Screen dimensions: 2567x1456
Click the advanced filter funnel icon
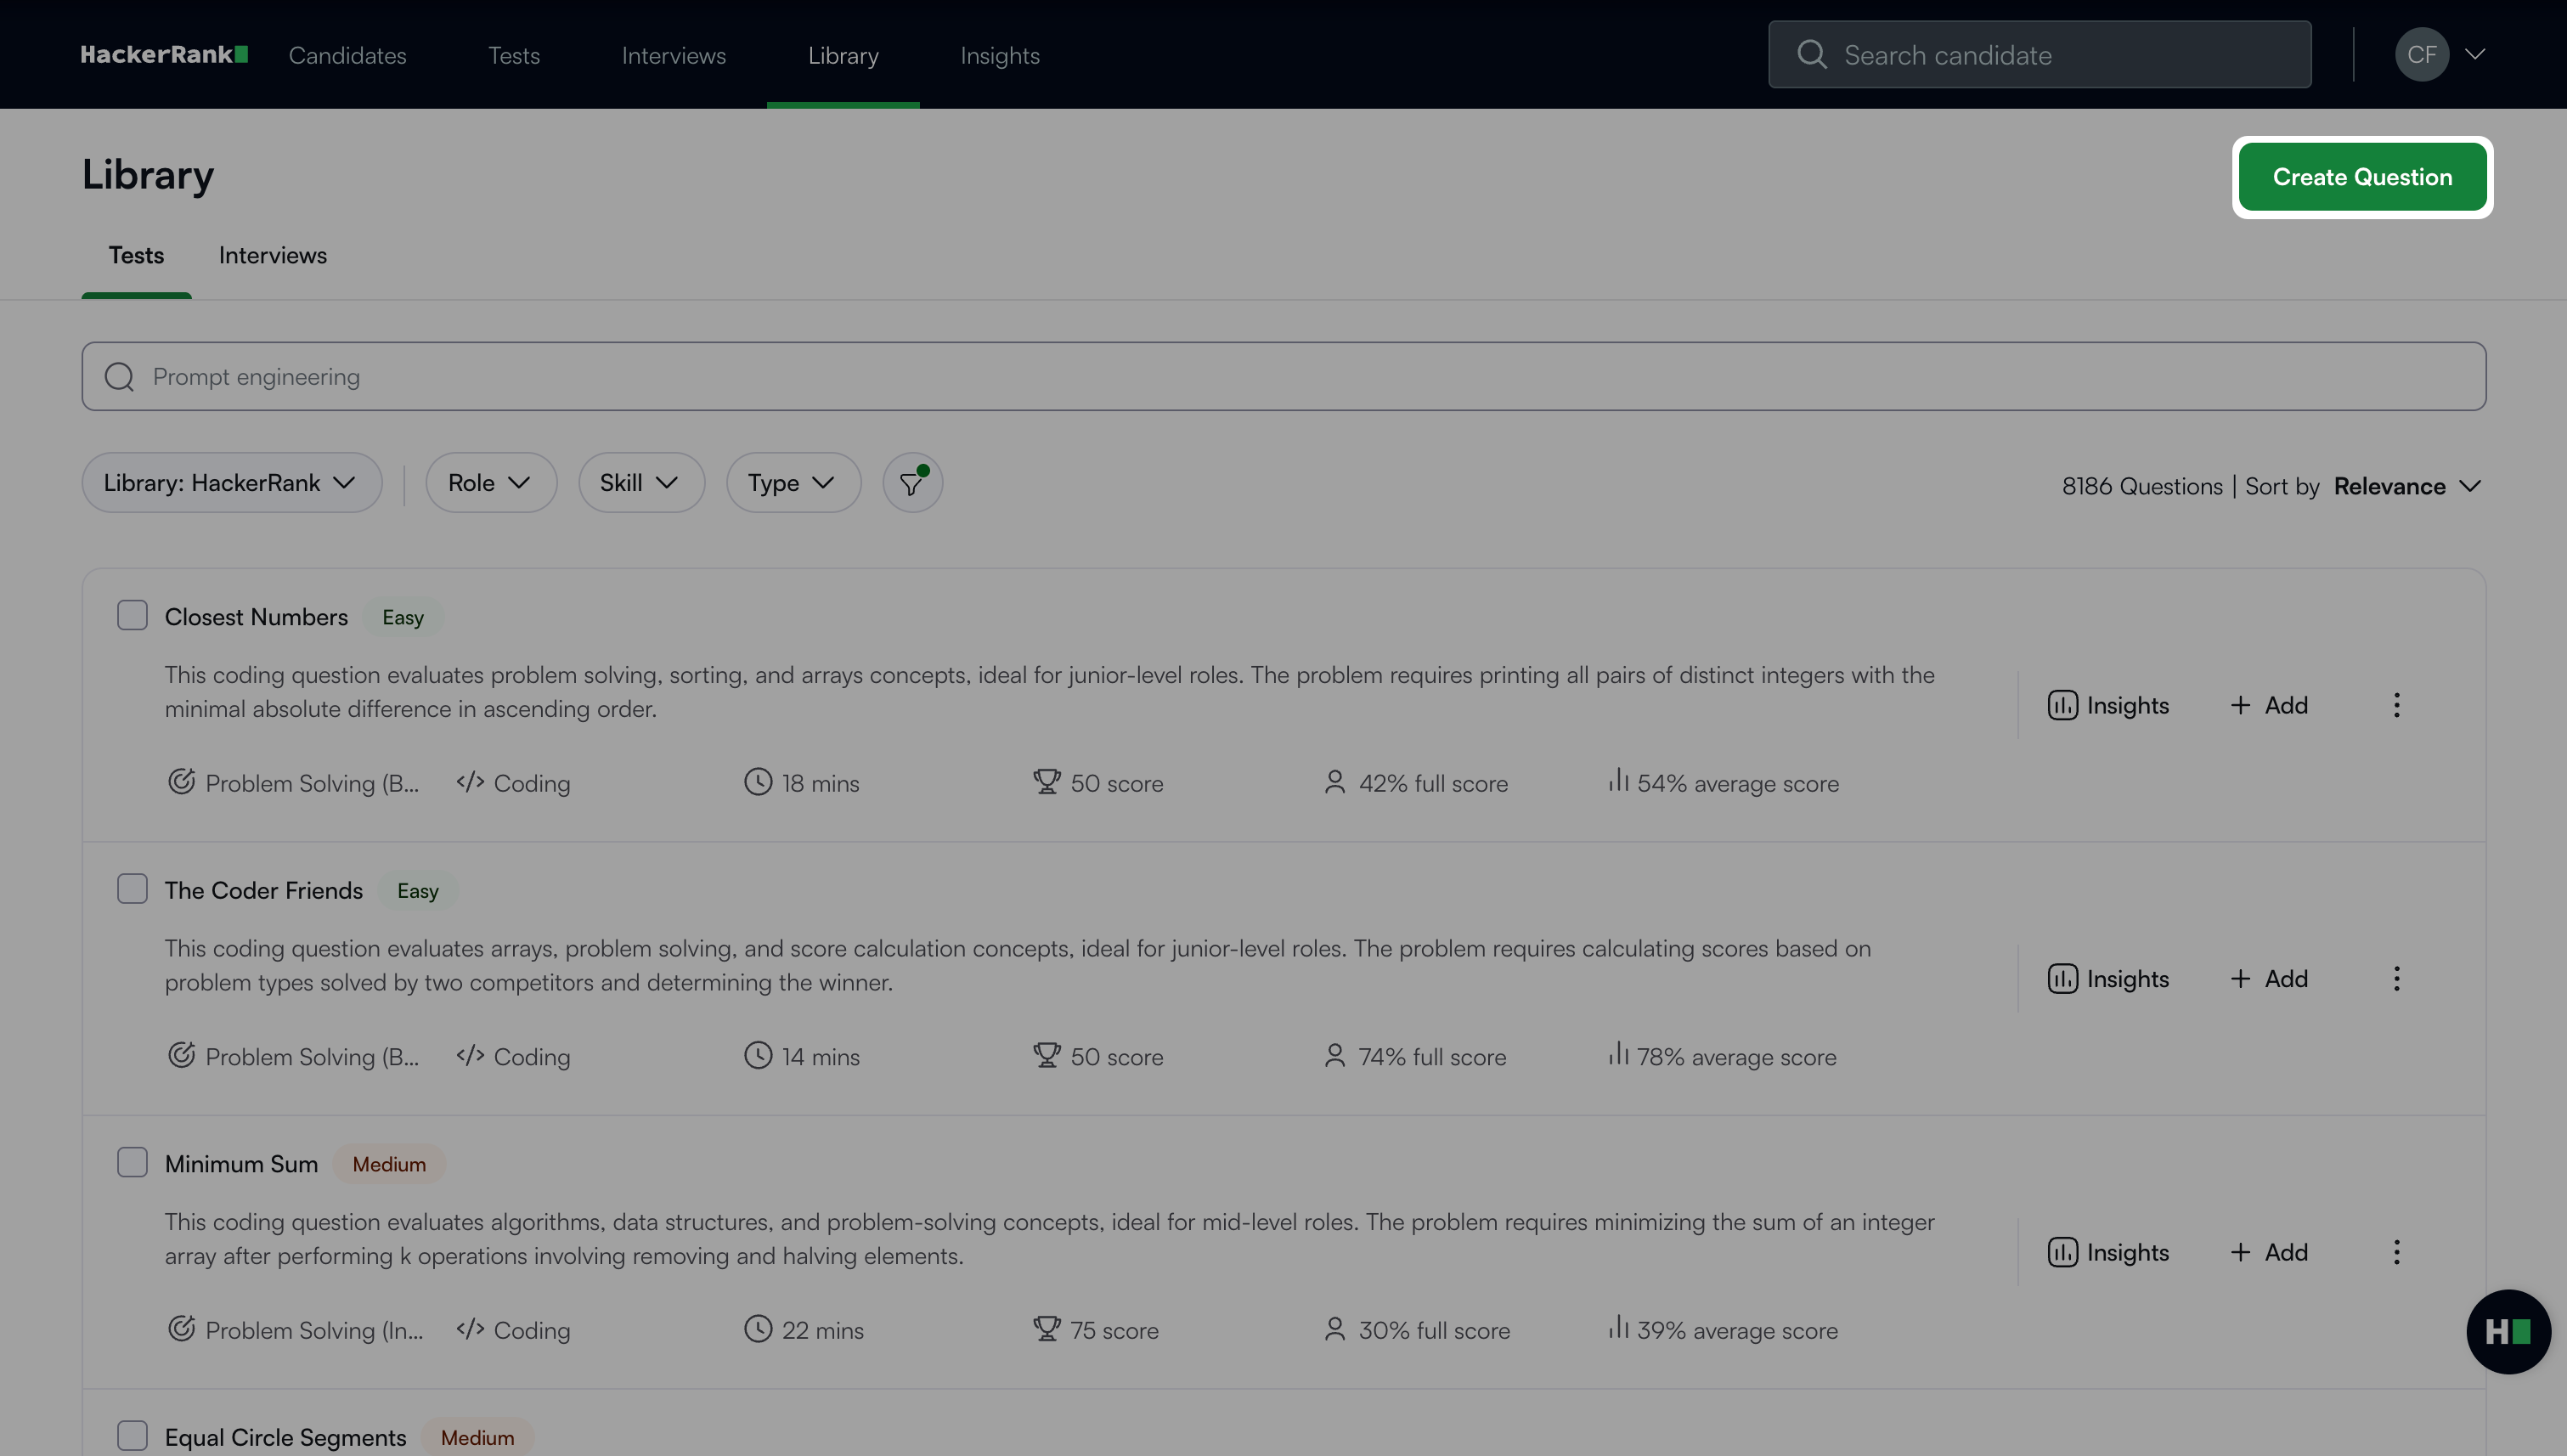911,484
